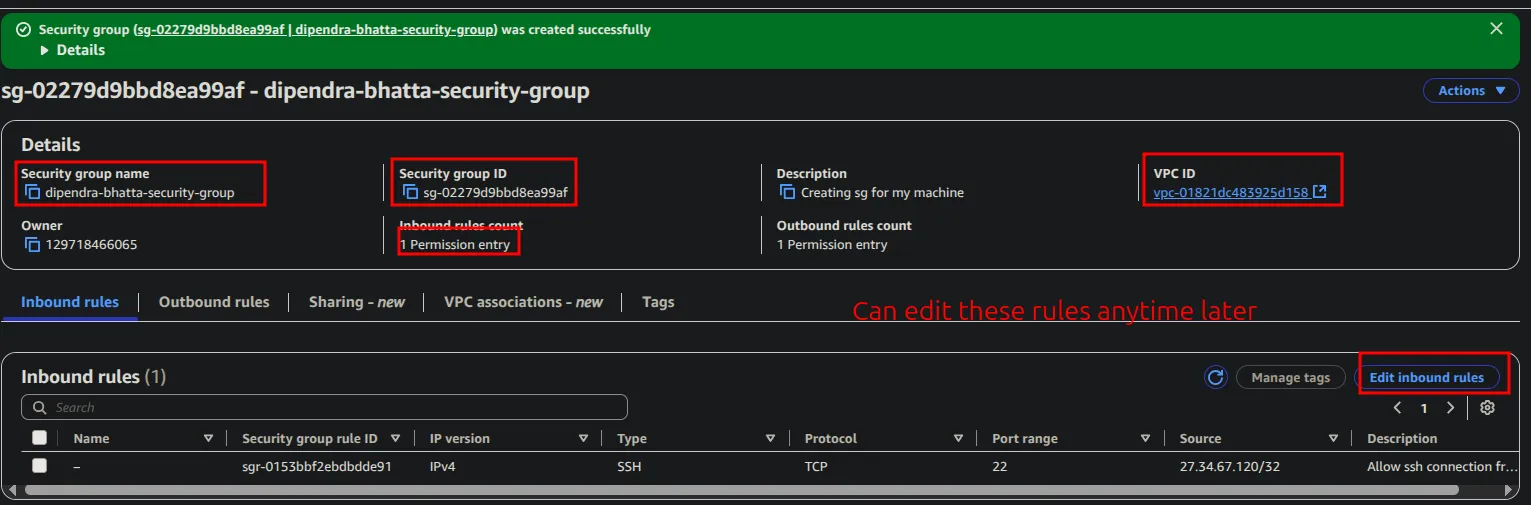Go to previous page of rules
Image resolution: width=1531 pixels, height=505 pixels.
click(x=1397, y=408)
